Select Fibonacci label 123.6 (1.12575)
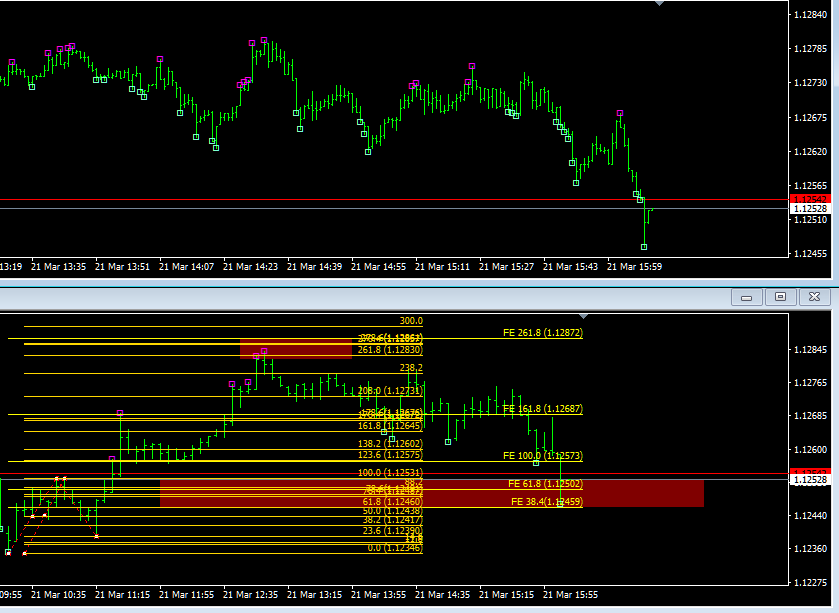Screen dimensions: 839x613 (x=390, y=455)
